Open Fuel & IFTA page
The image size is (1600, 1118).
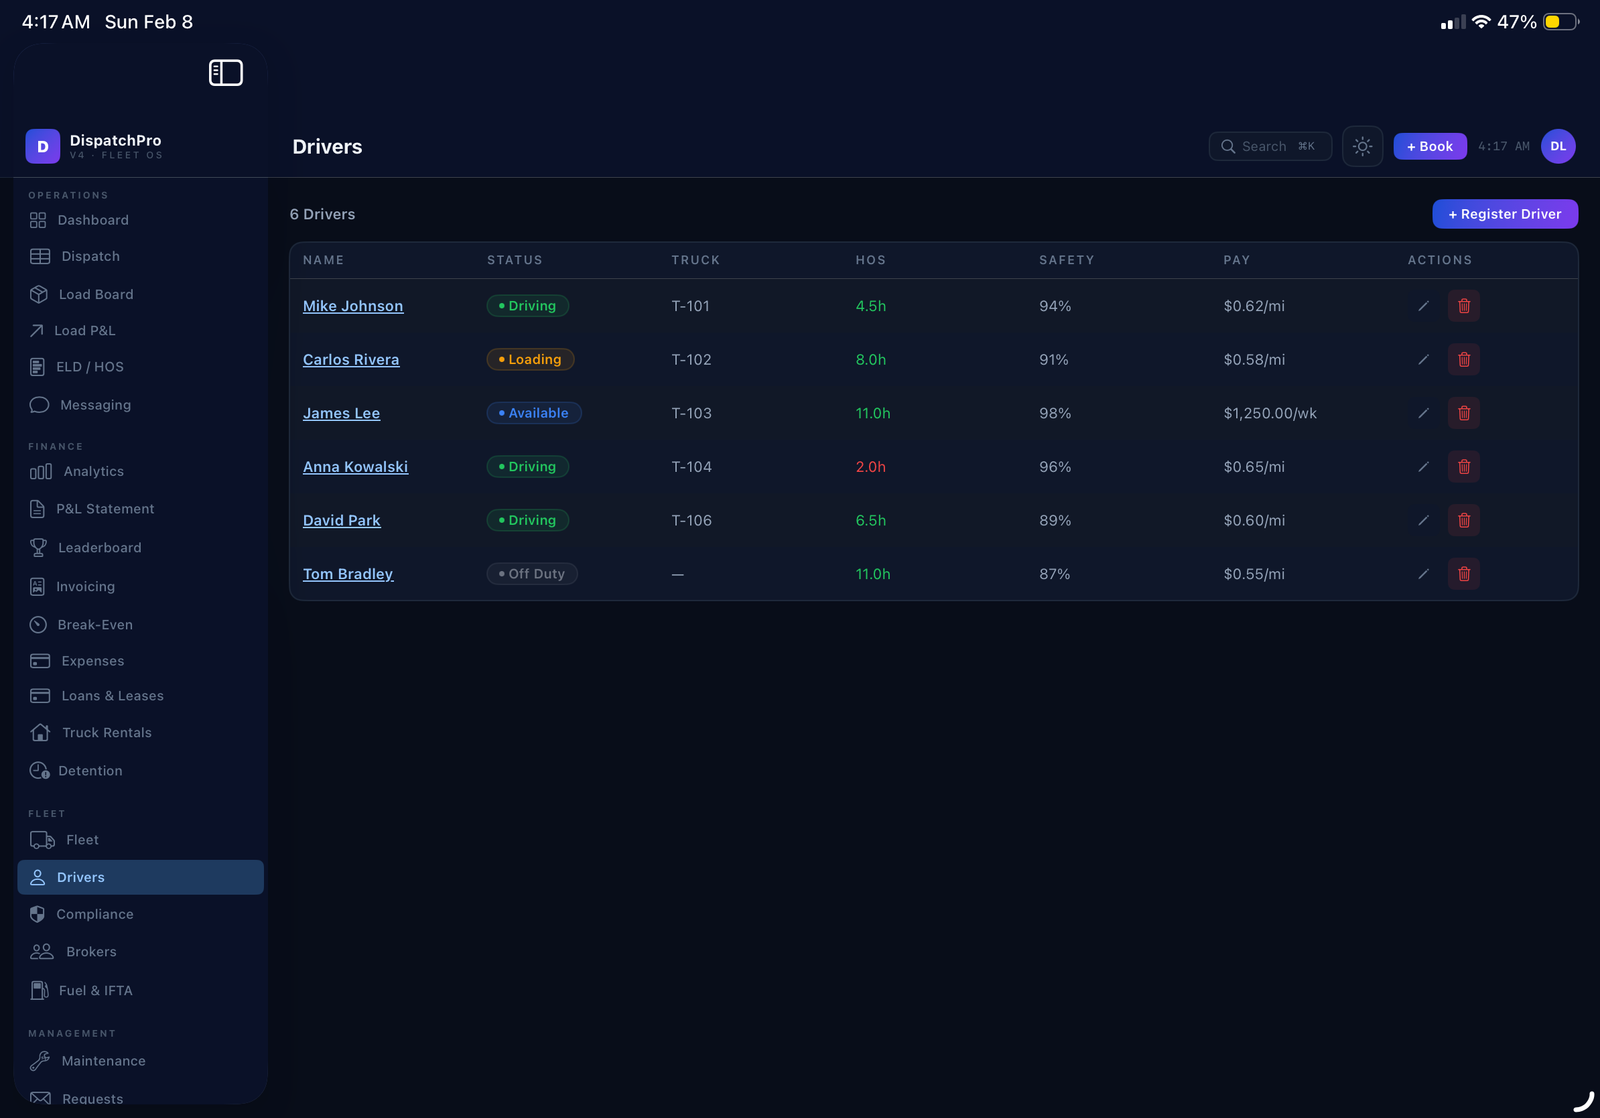(95, 991)
